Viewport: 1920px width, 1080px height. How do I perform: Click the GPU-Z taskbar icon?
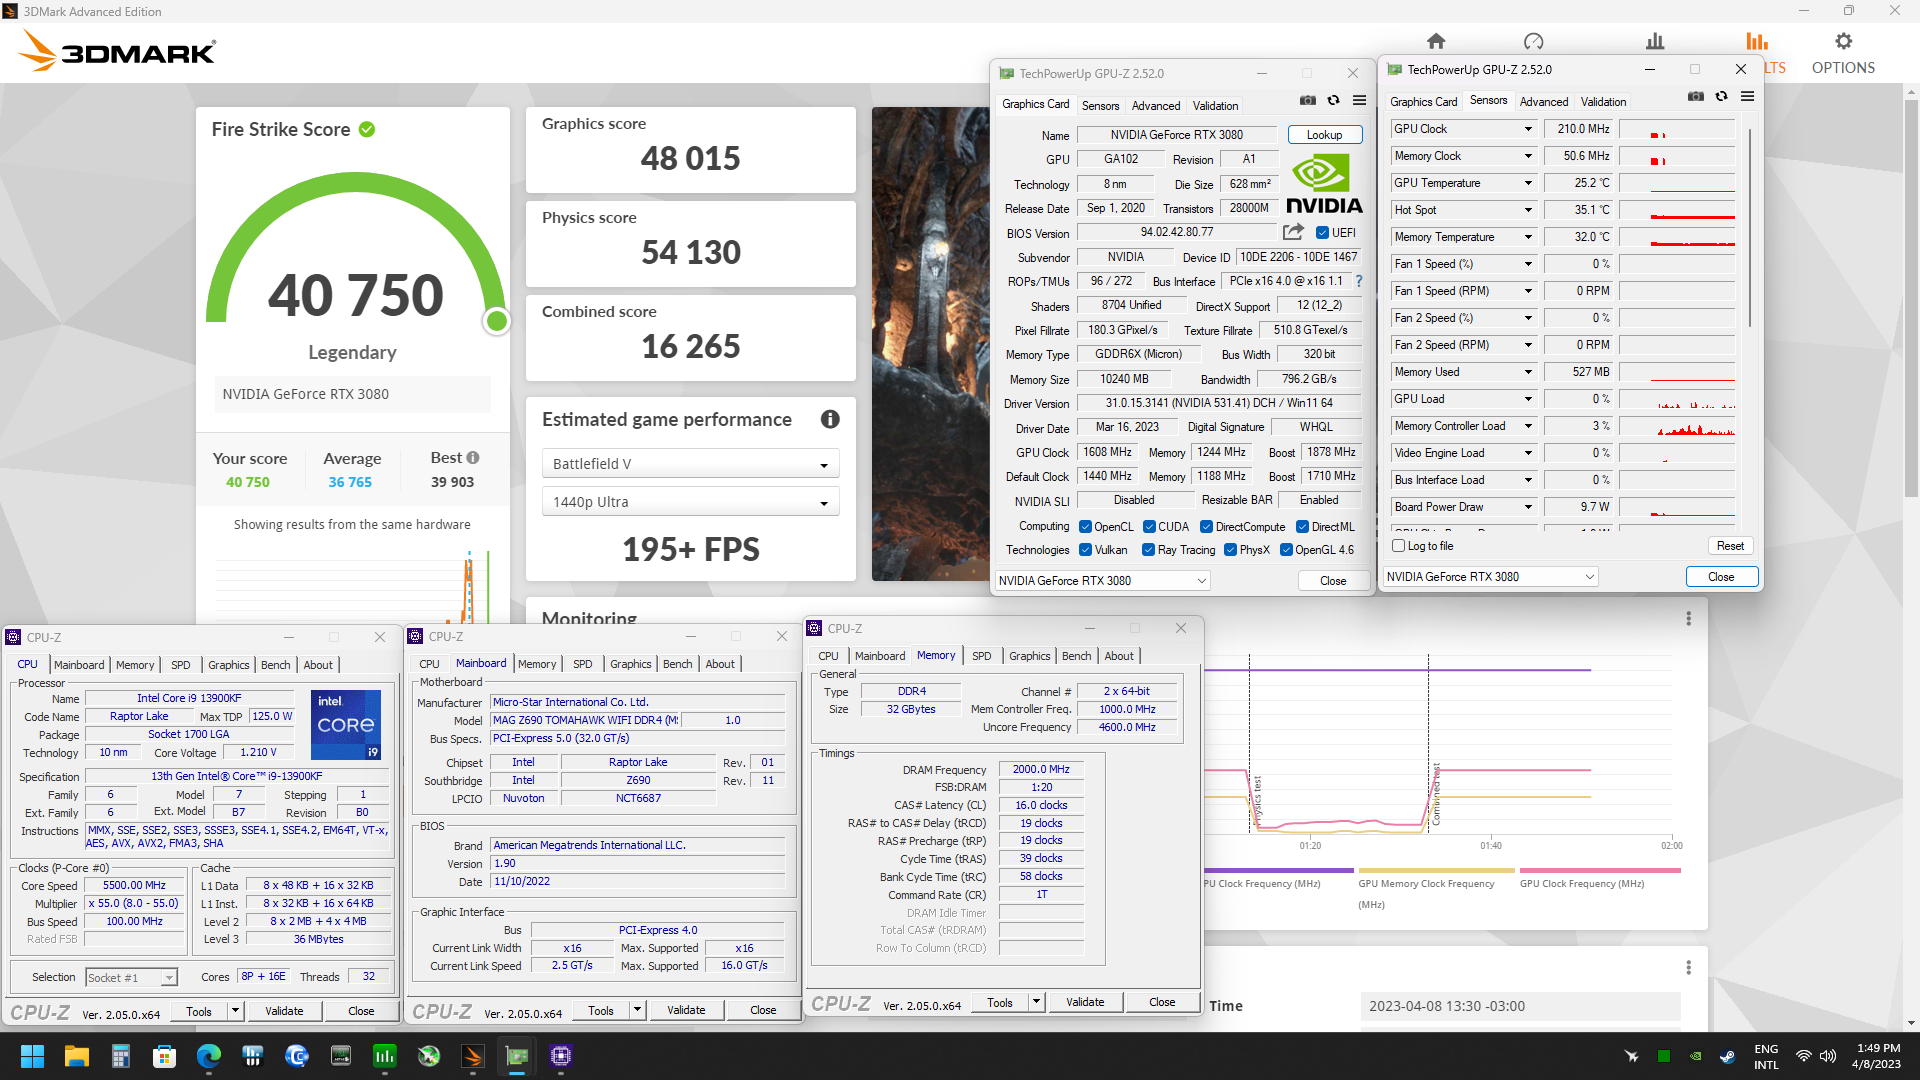pos(517,1056)
